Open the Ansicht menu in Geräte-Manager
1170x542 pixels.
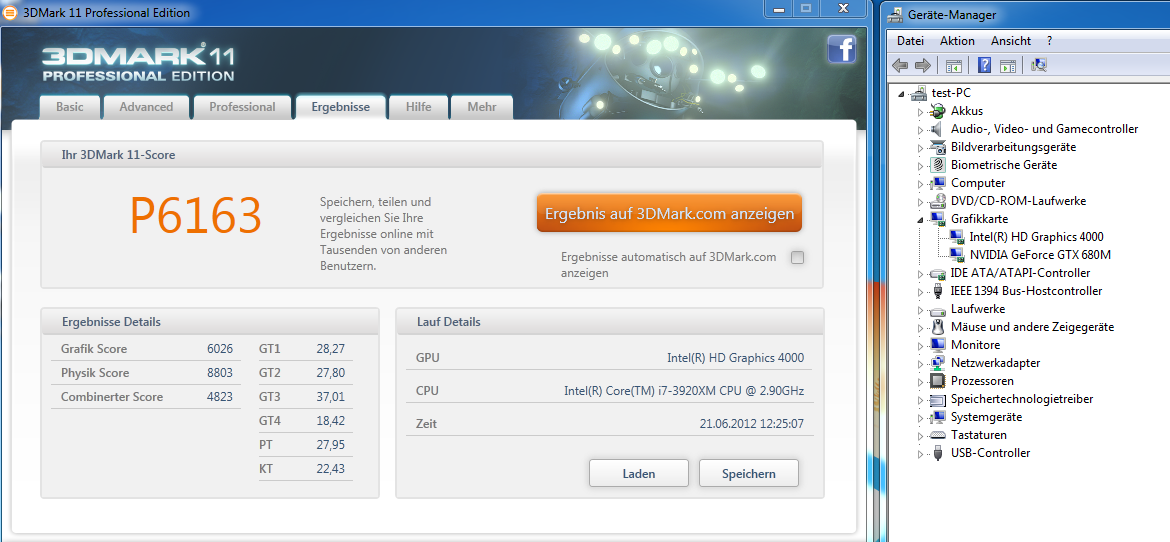coord(1011,41)
